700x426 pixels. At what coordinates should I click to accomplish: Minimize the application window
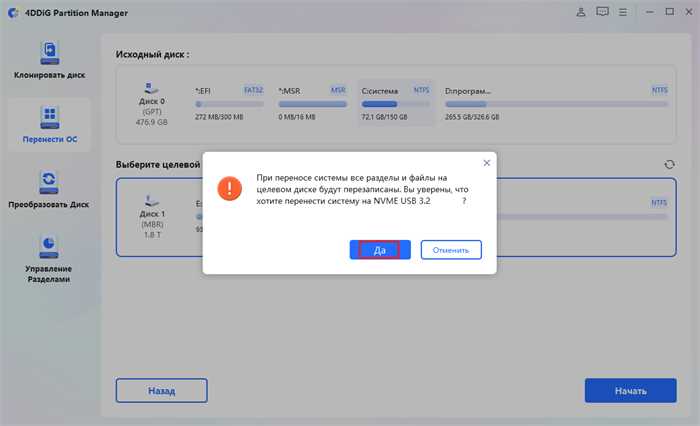650,12
